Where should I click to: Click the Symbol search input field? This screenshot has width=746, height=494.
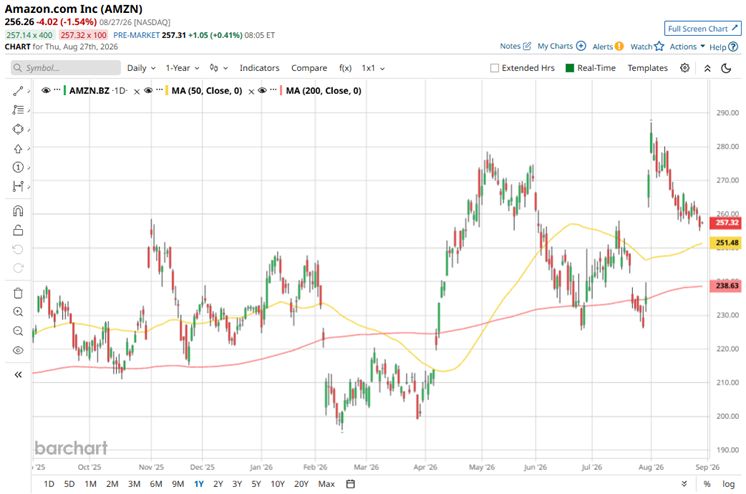[66, 68]
